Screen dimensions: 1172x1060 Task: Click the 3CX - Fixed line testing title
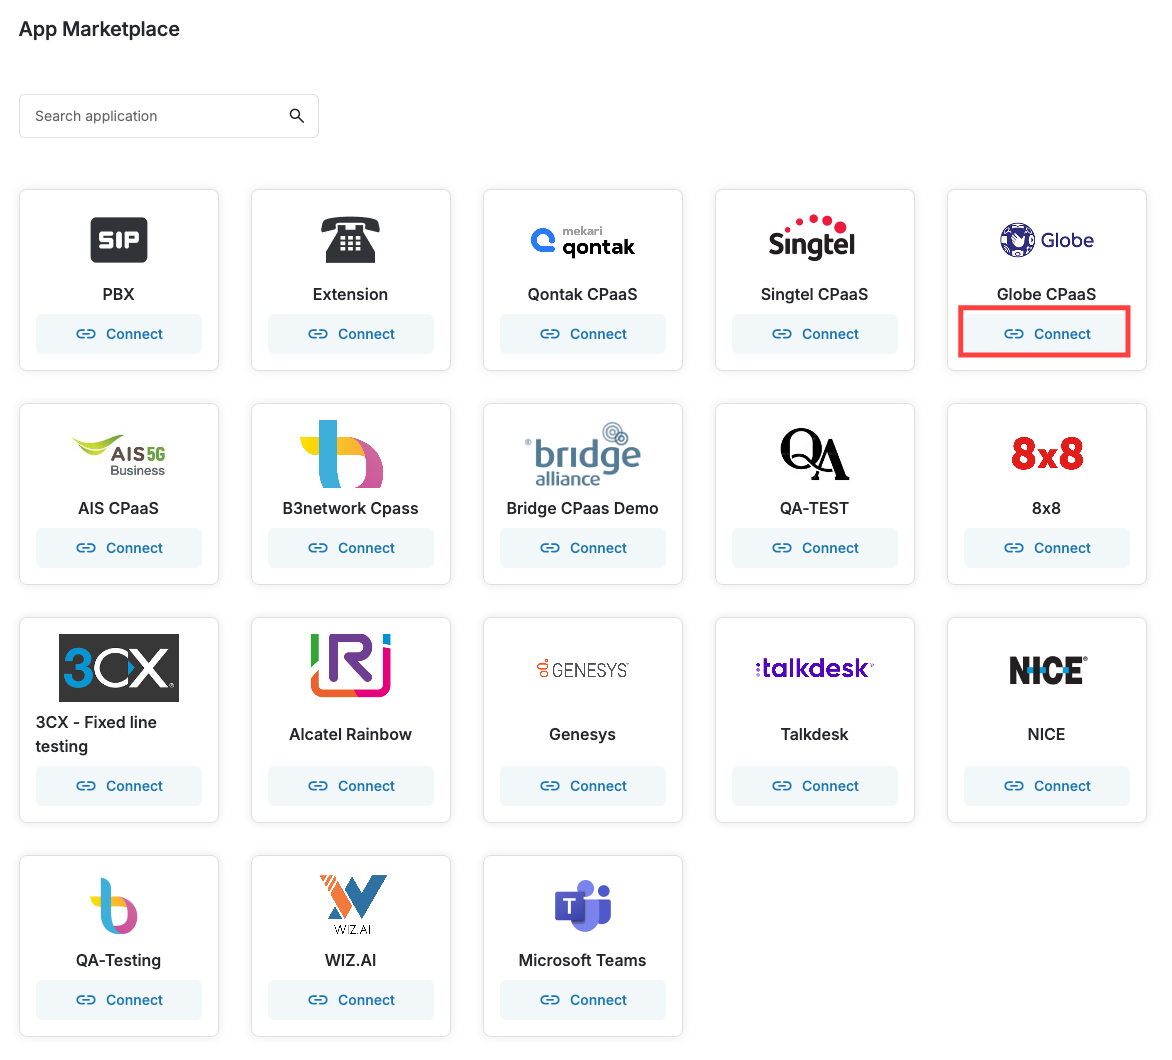click(96, 734)
